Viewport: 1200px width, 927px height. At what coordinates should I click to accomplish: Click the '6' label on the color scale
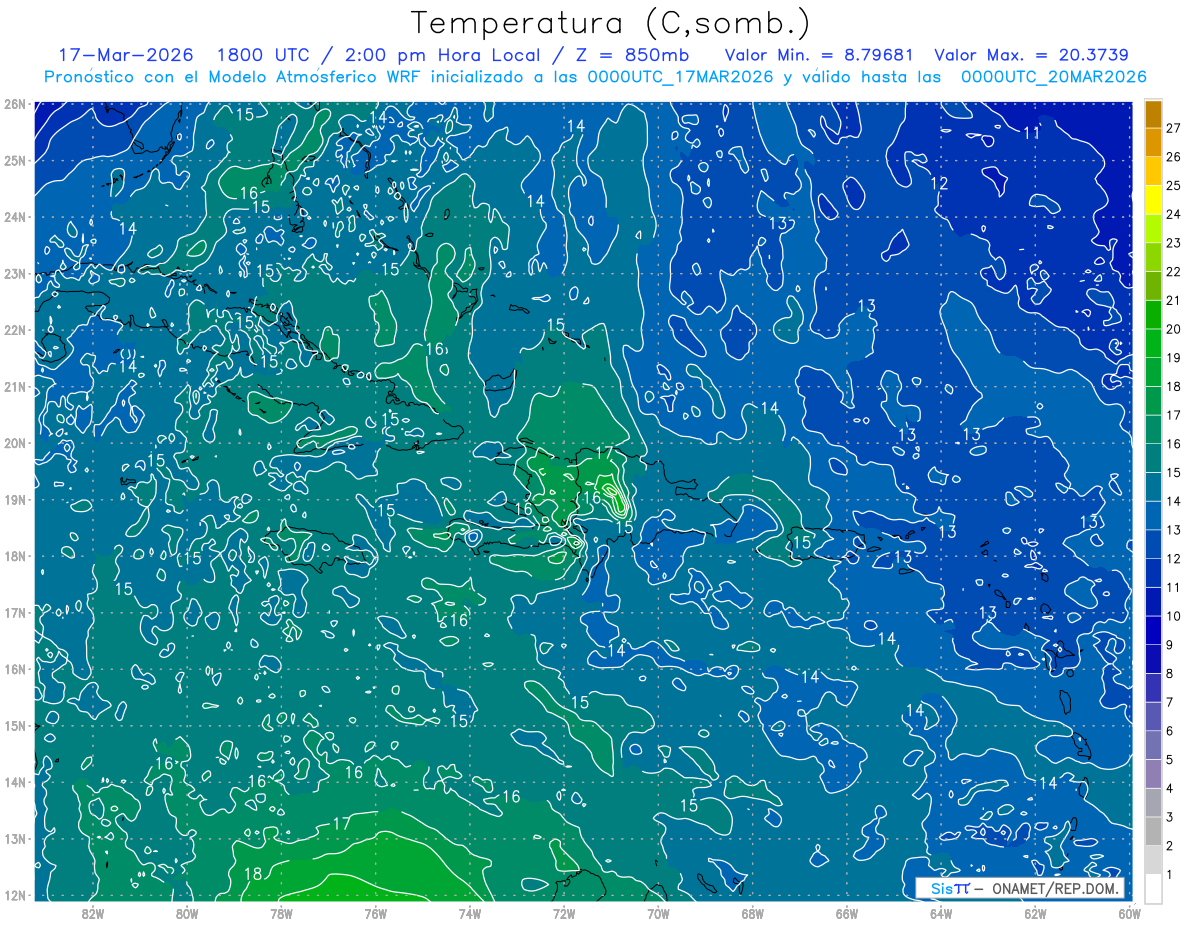pyautogui.click(x=1169, y=731)
